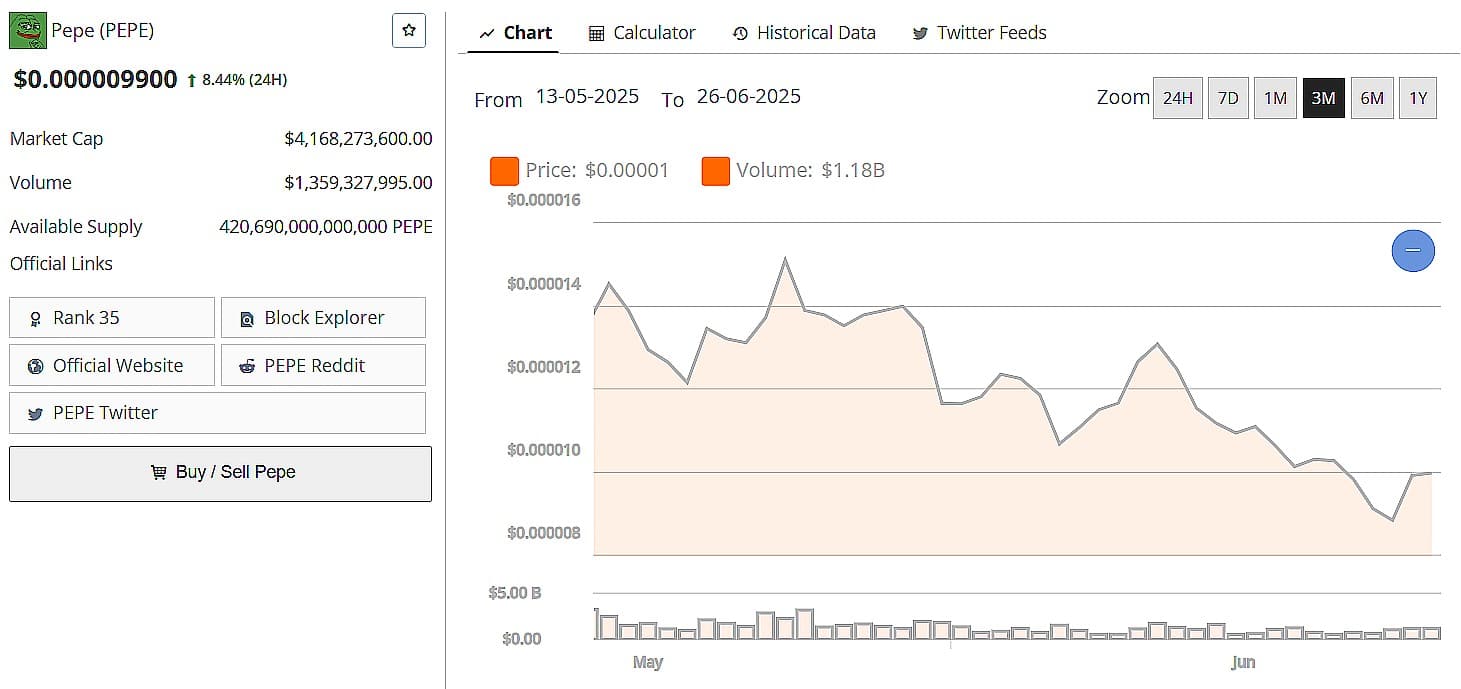Click the Zoom label
1461x689 pixels.
(1123, 97)
